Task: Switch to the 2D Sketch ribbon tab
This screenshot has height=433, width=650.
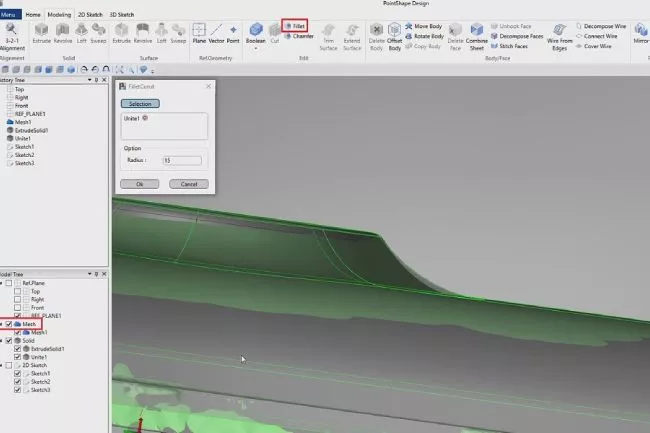Action: tap(92, 15)
